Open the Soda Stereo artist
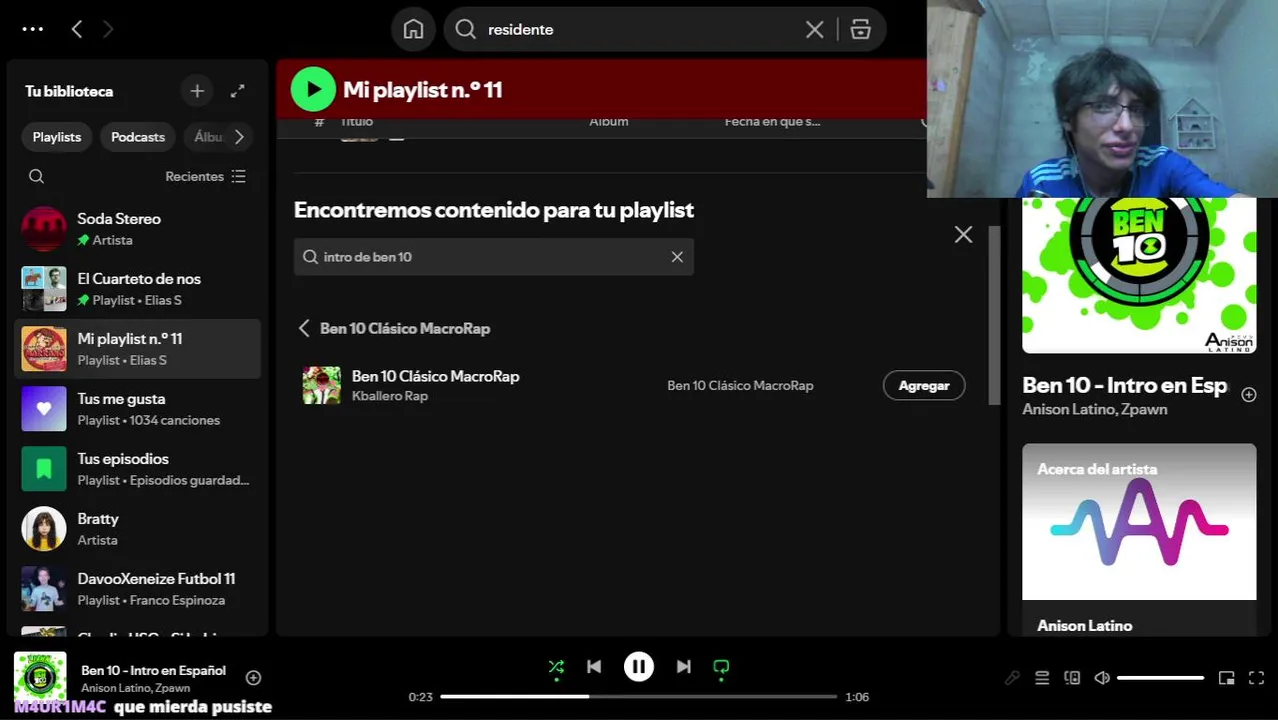This screenshot has width=1278, height=720. point(138,229)
